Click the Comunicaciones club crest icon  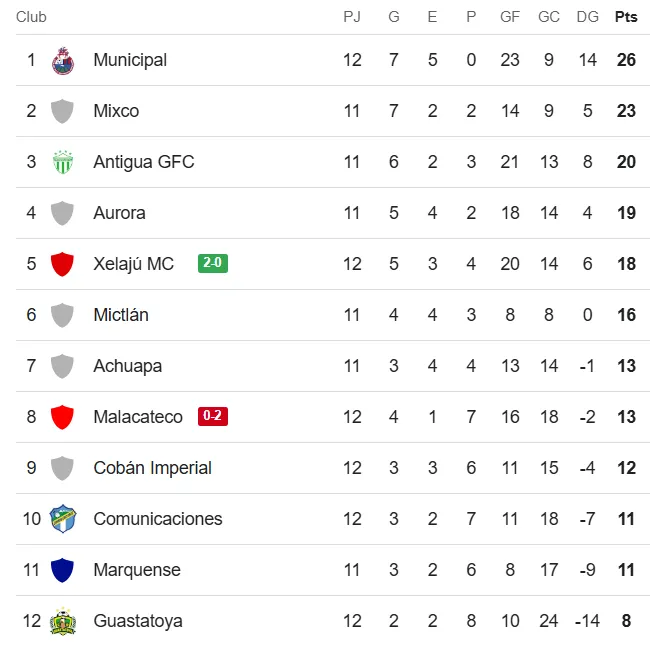[x=63, y=519]
